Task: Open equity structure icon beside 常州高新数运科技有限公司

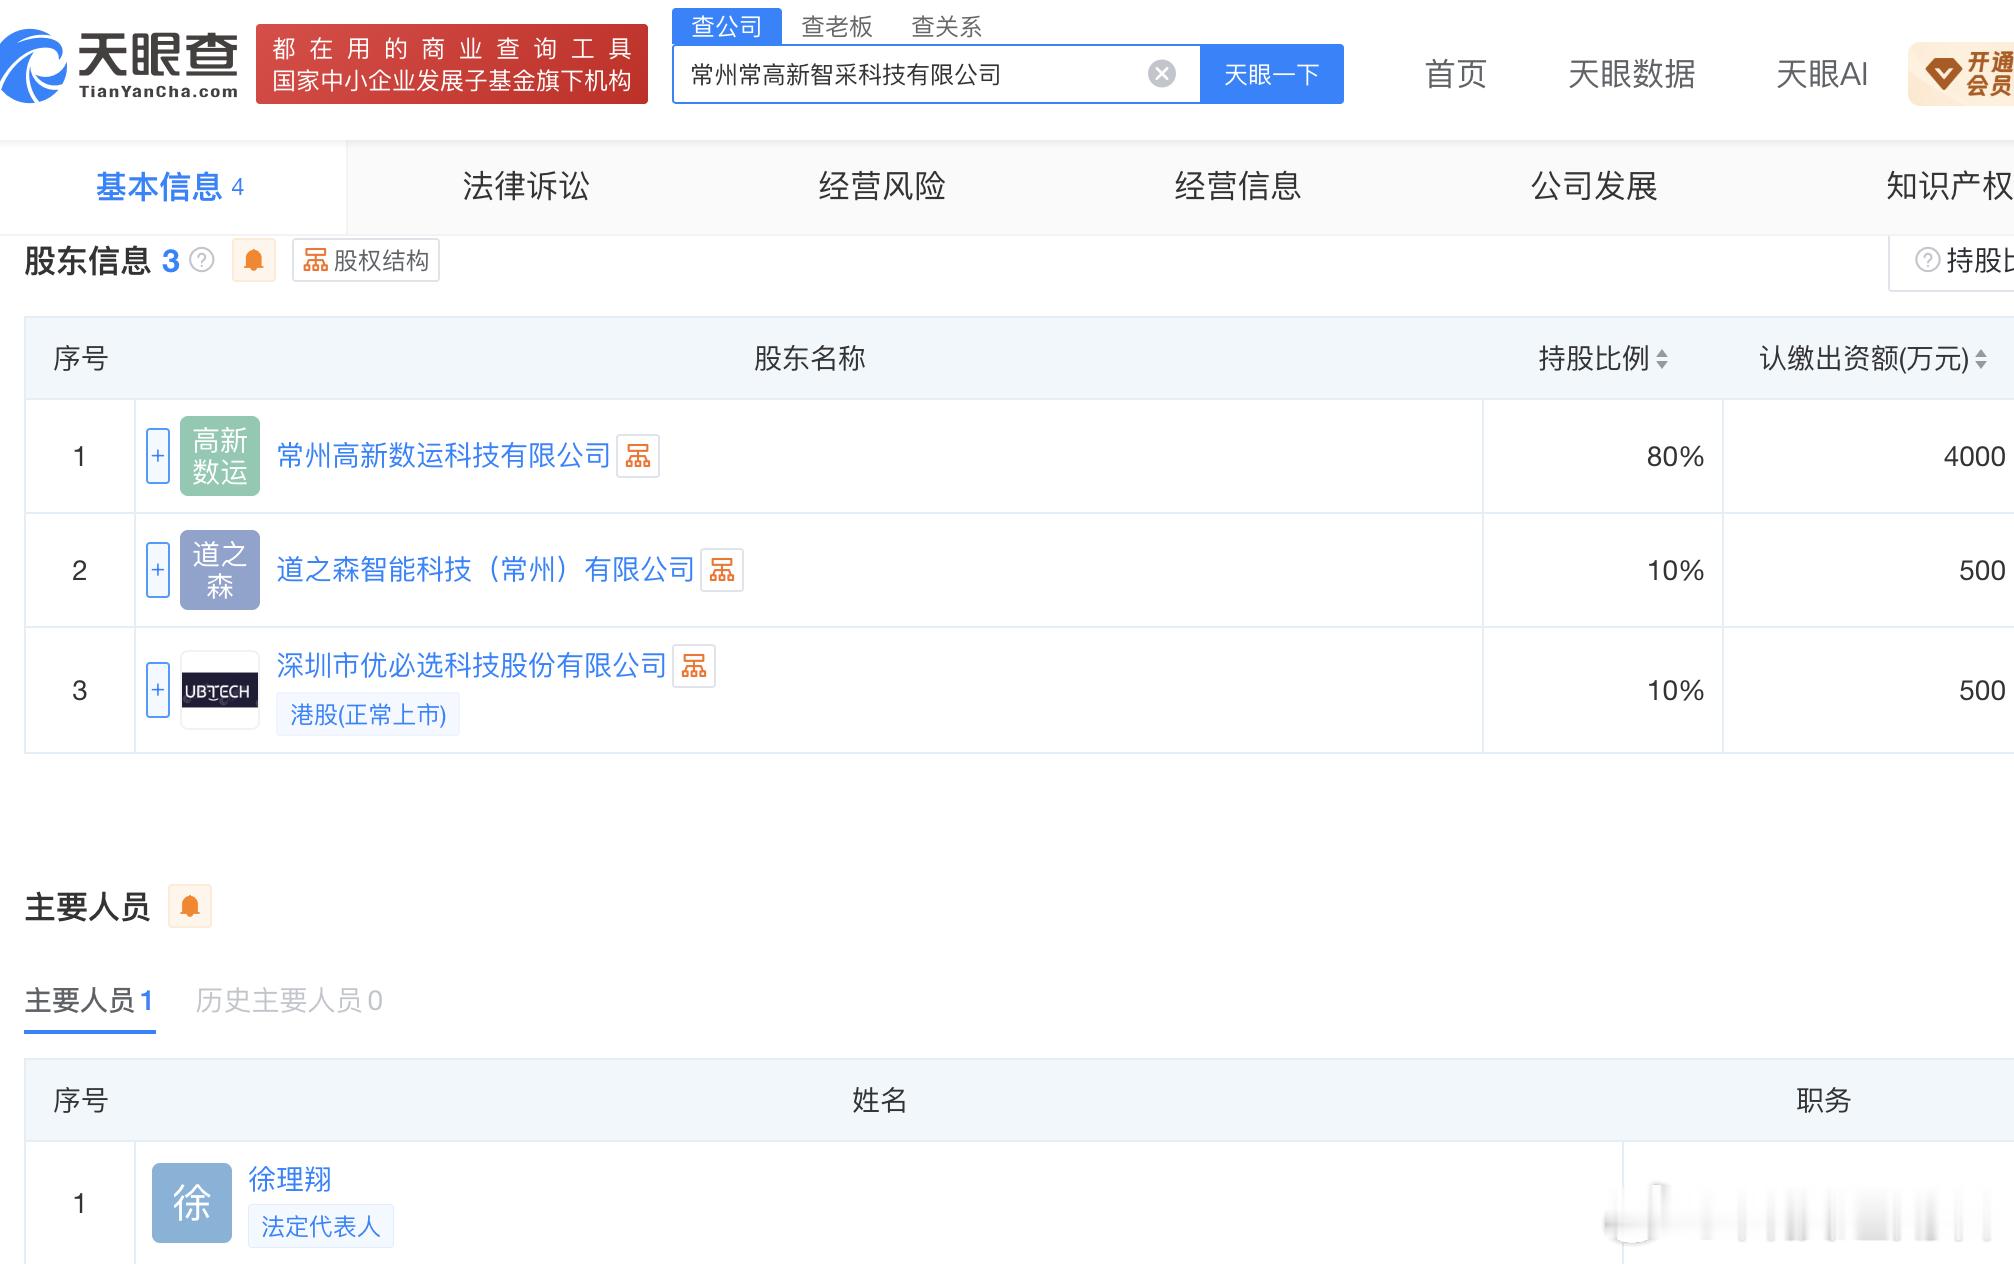Action: tap(638, 456)
